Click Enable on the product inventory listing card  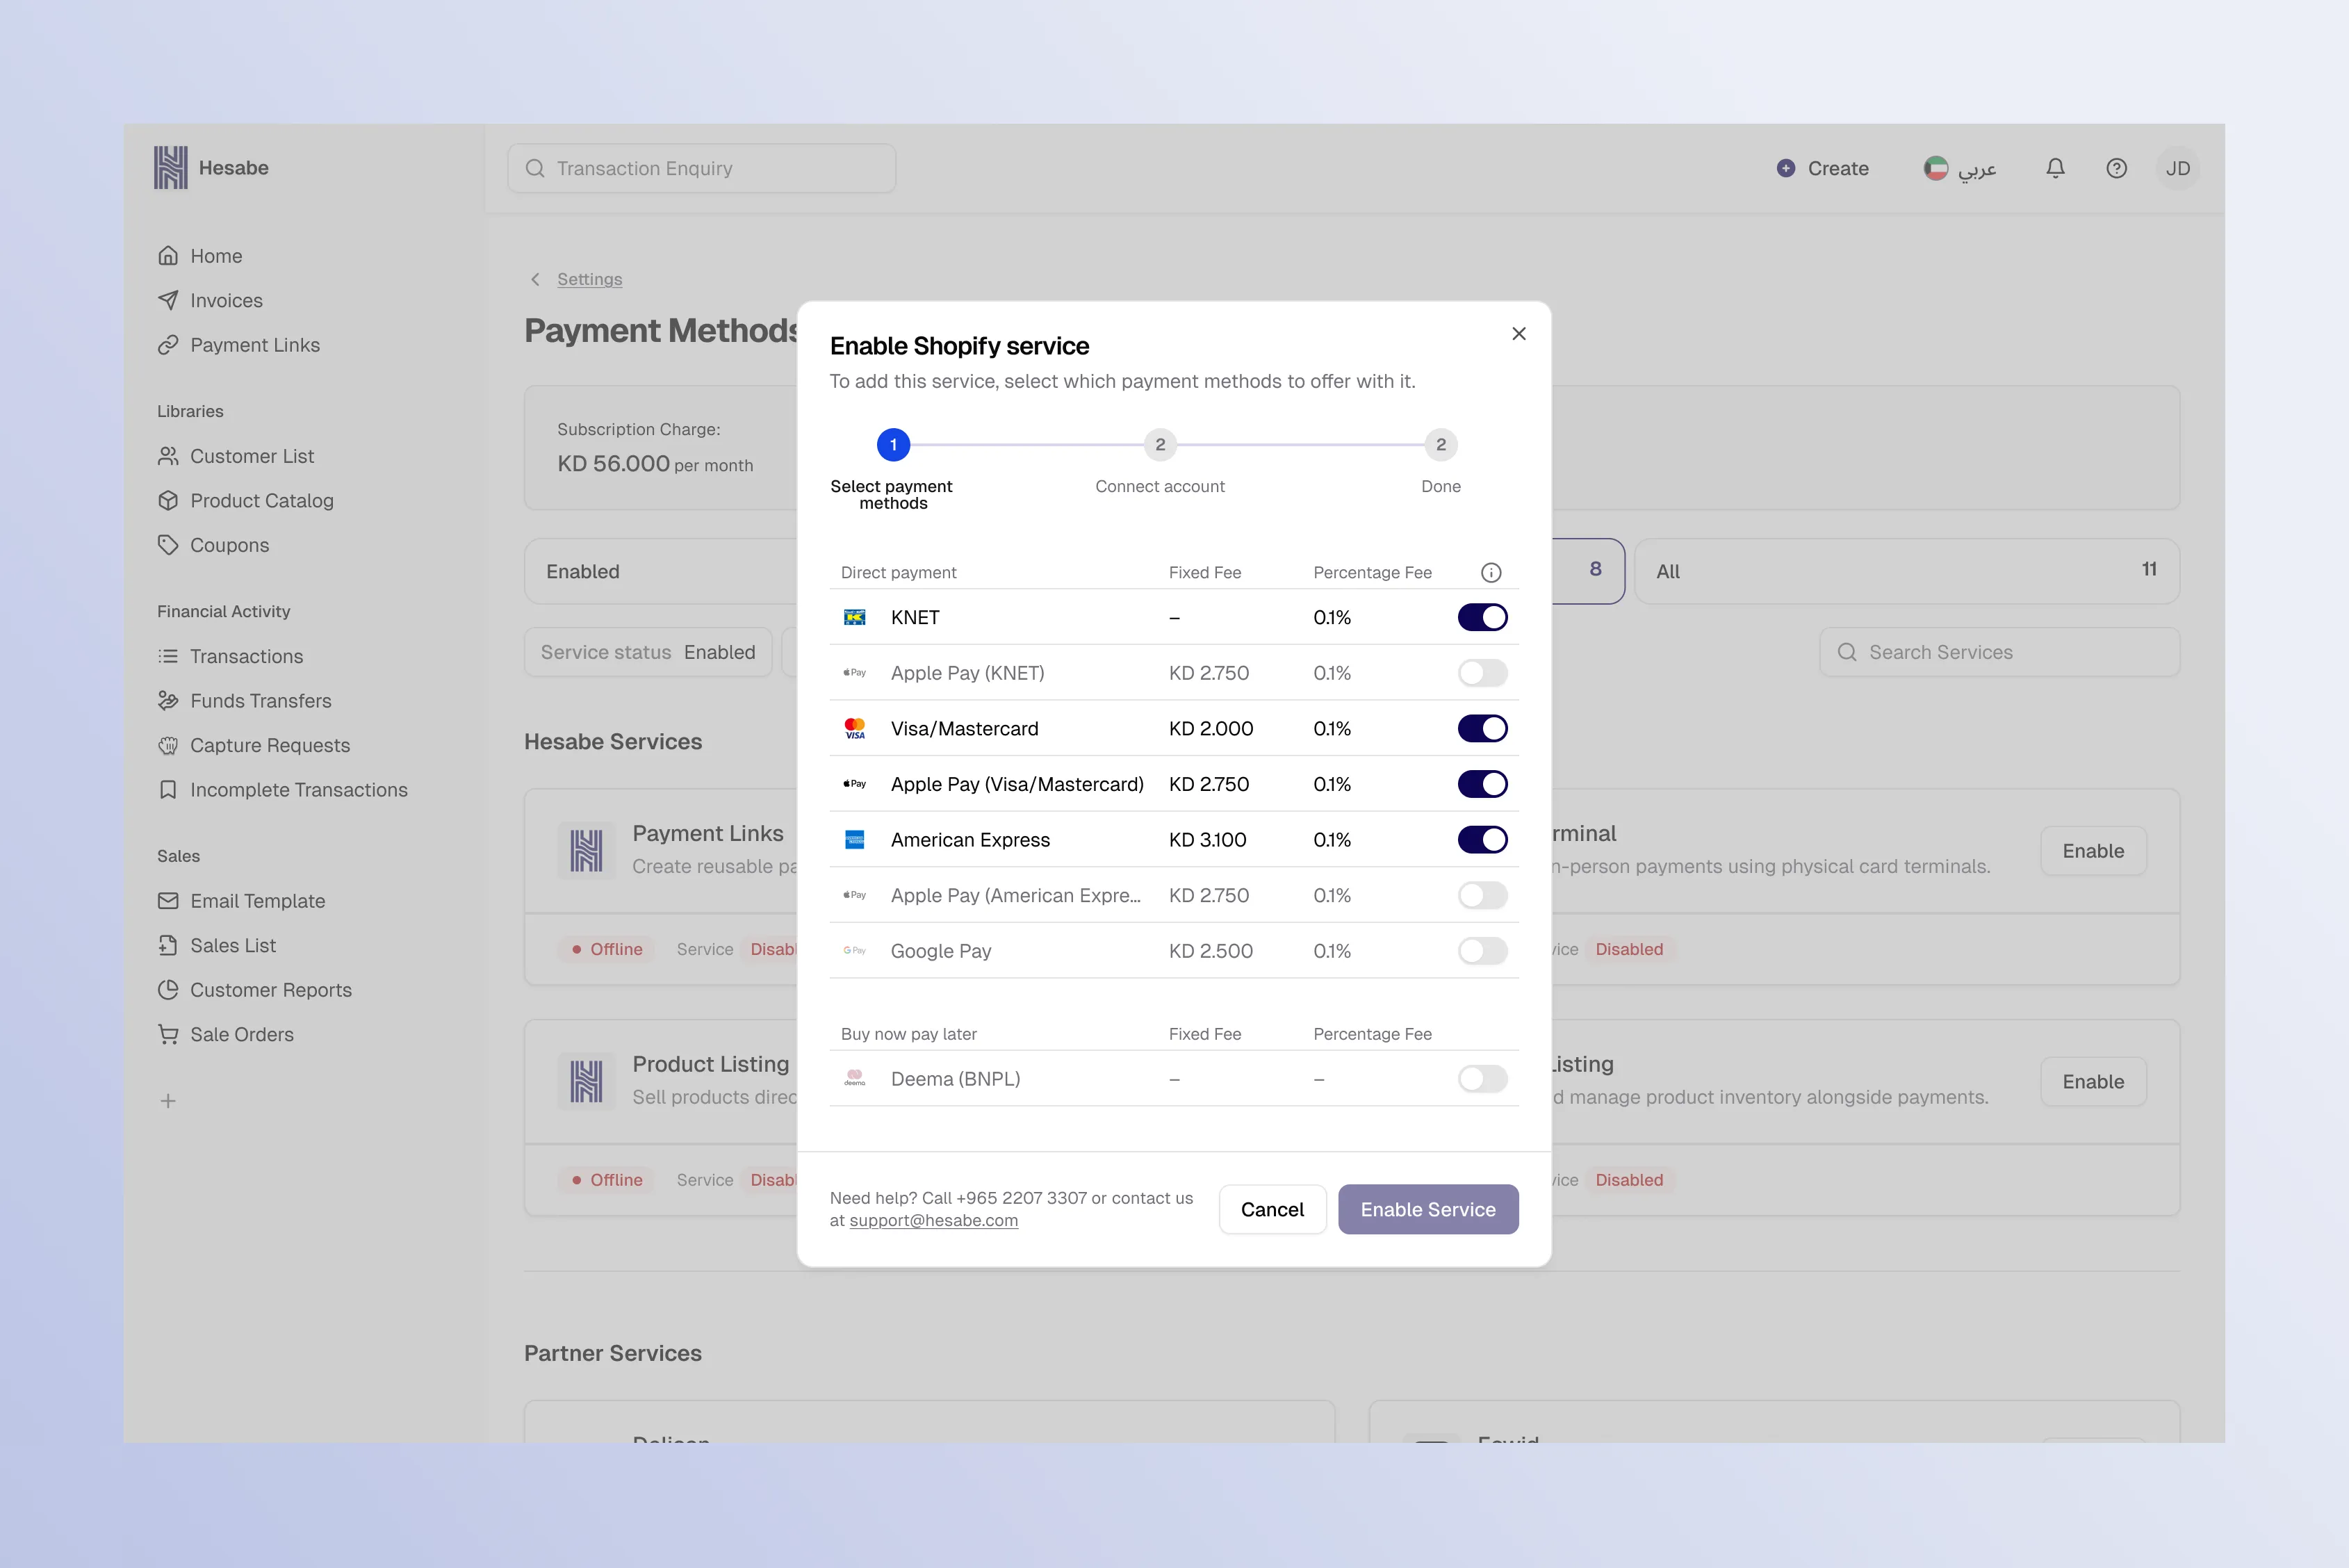click(2093, 1082)
